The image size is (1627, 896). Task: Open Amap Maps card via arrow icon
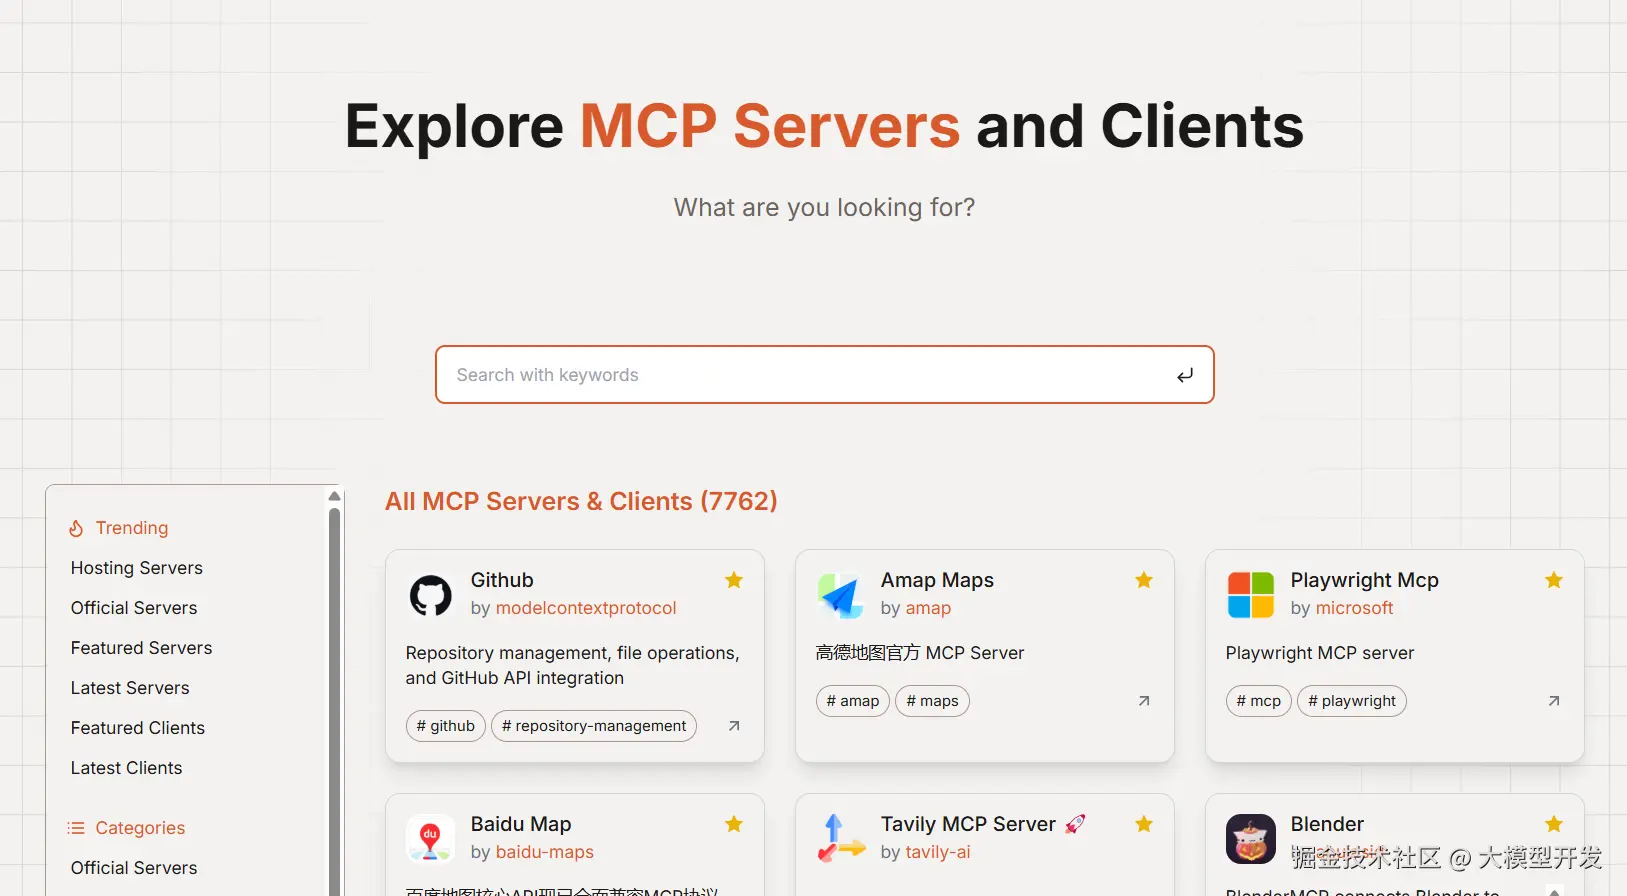(1144, 701)
